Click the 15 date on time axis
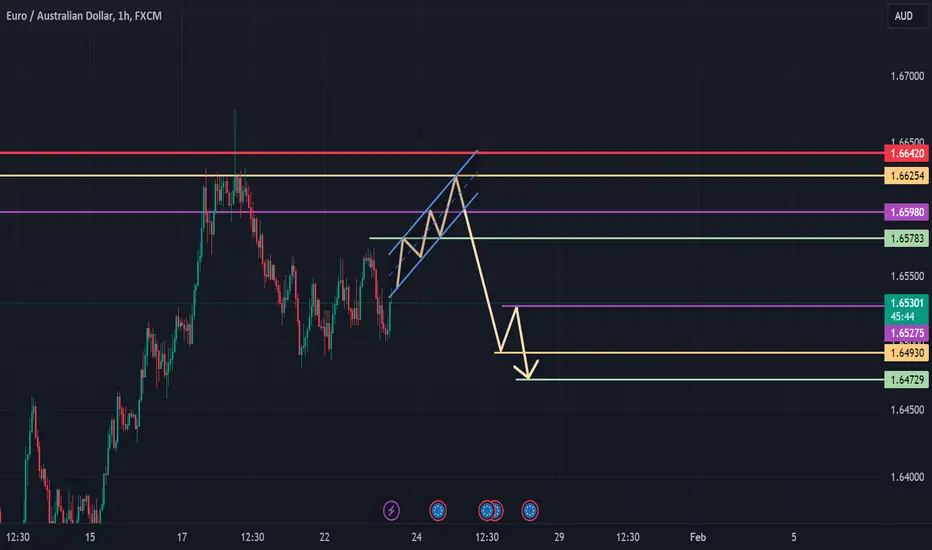Image resolution: width=932 pixels, height=550 pixels. point(90,537)
